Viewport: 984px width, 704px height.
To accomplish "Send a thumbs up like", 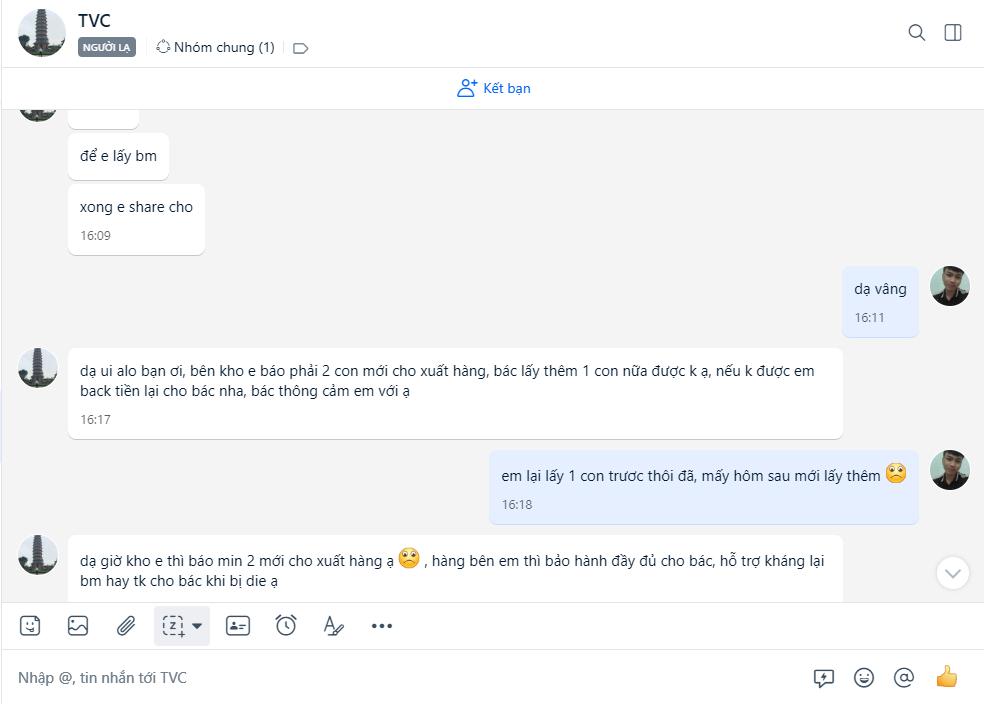I will coord(946,677).
